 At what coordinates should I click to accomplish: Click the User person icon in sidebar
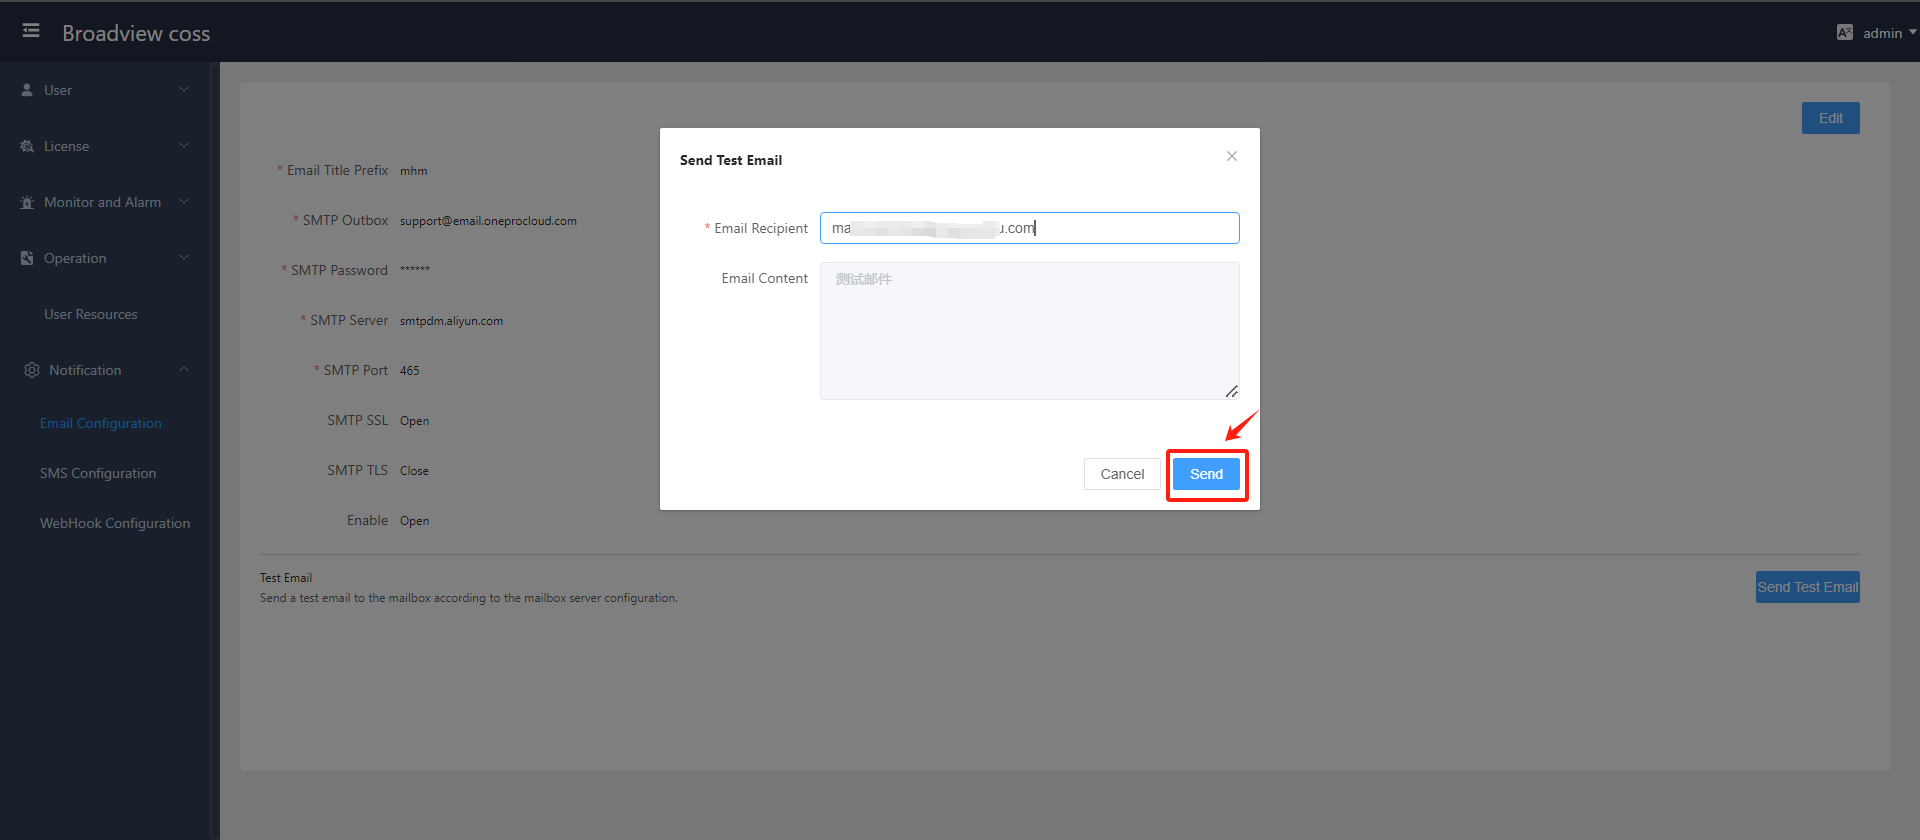click(27, 90)
